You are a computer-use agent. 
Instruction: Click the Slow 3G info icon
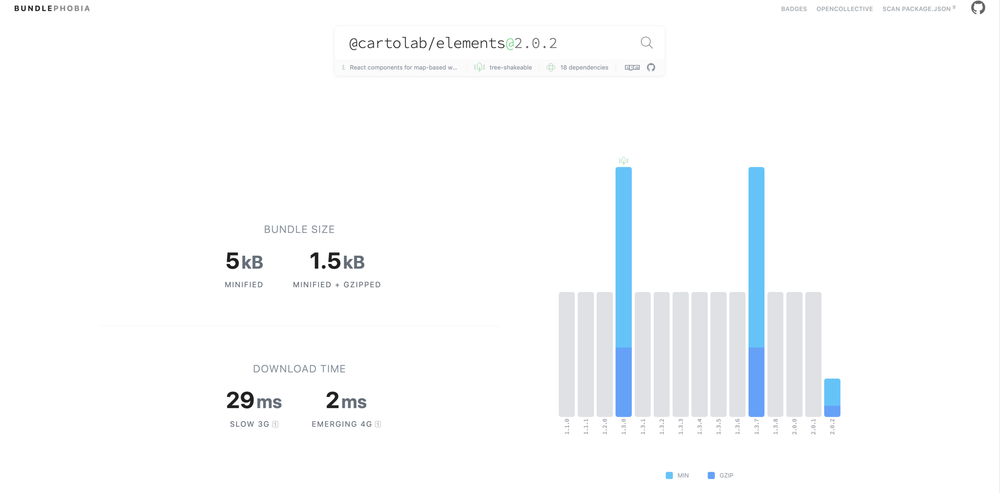tap(275, 424)
